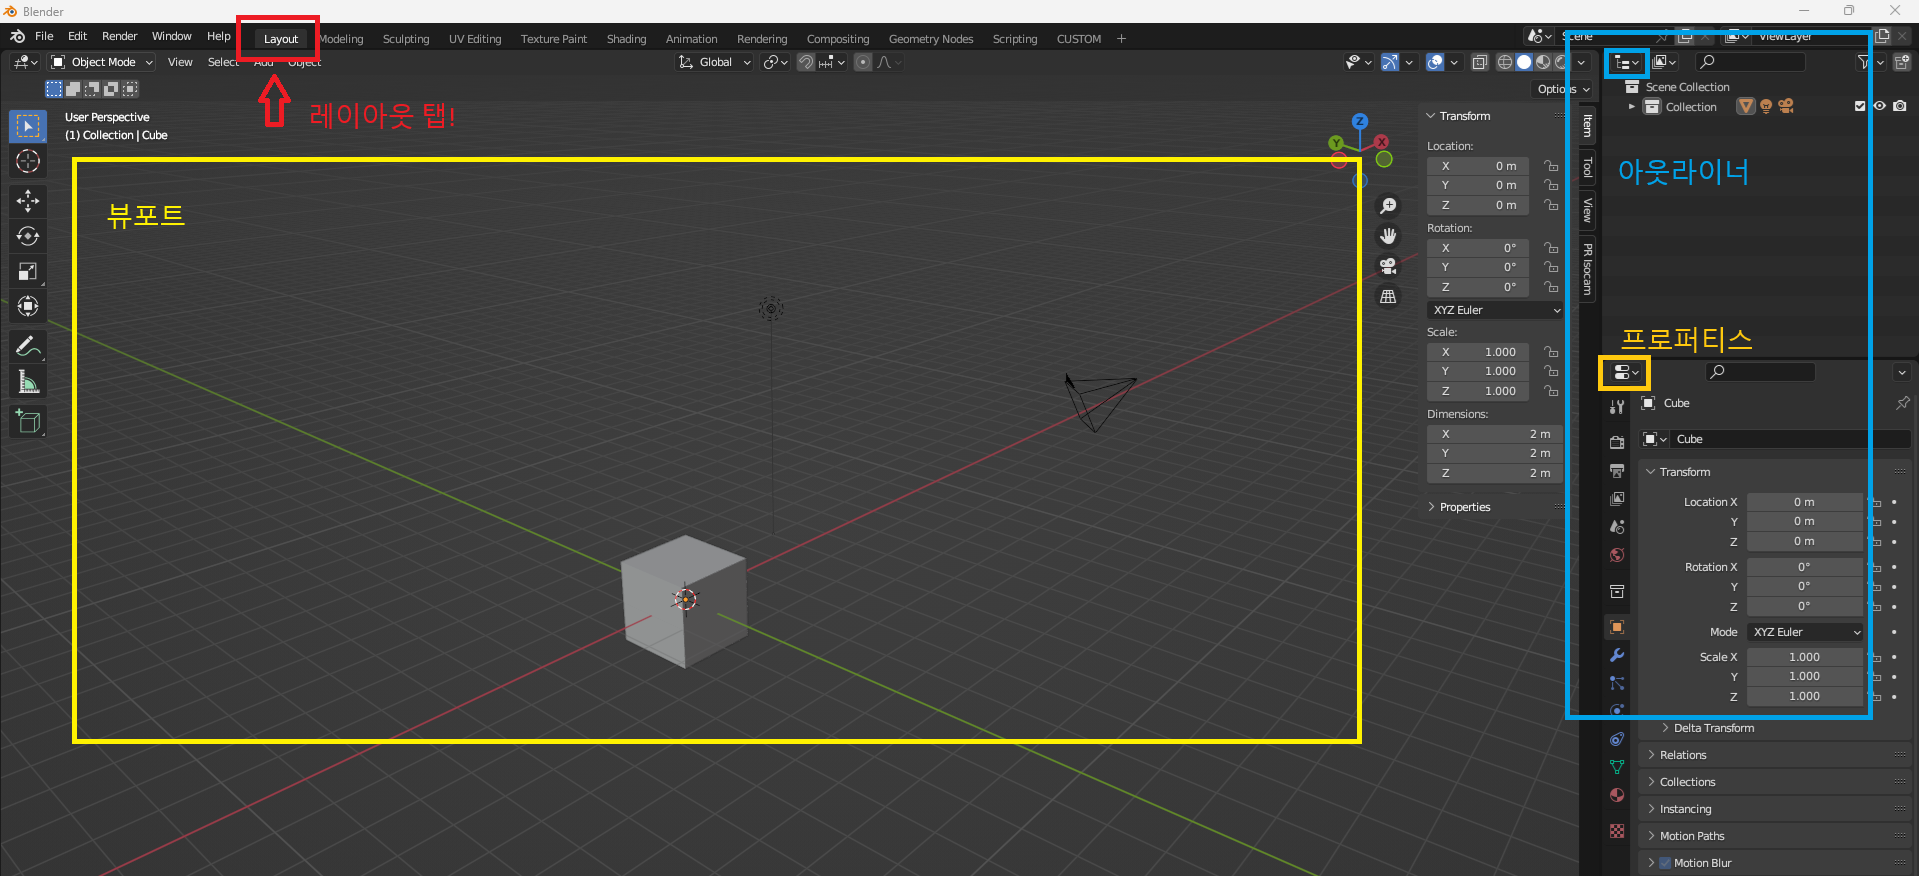The width and height of the screenshot is (1919, 876).
Task: Switch to solid viewport shading
Action: (1524, 62)
